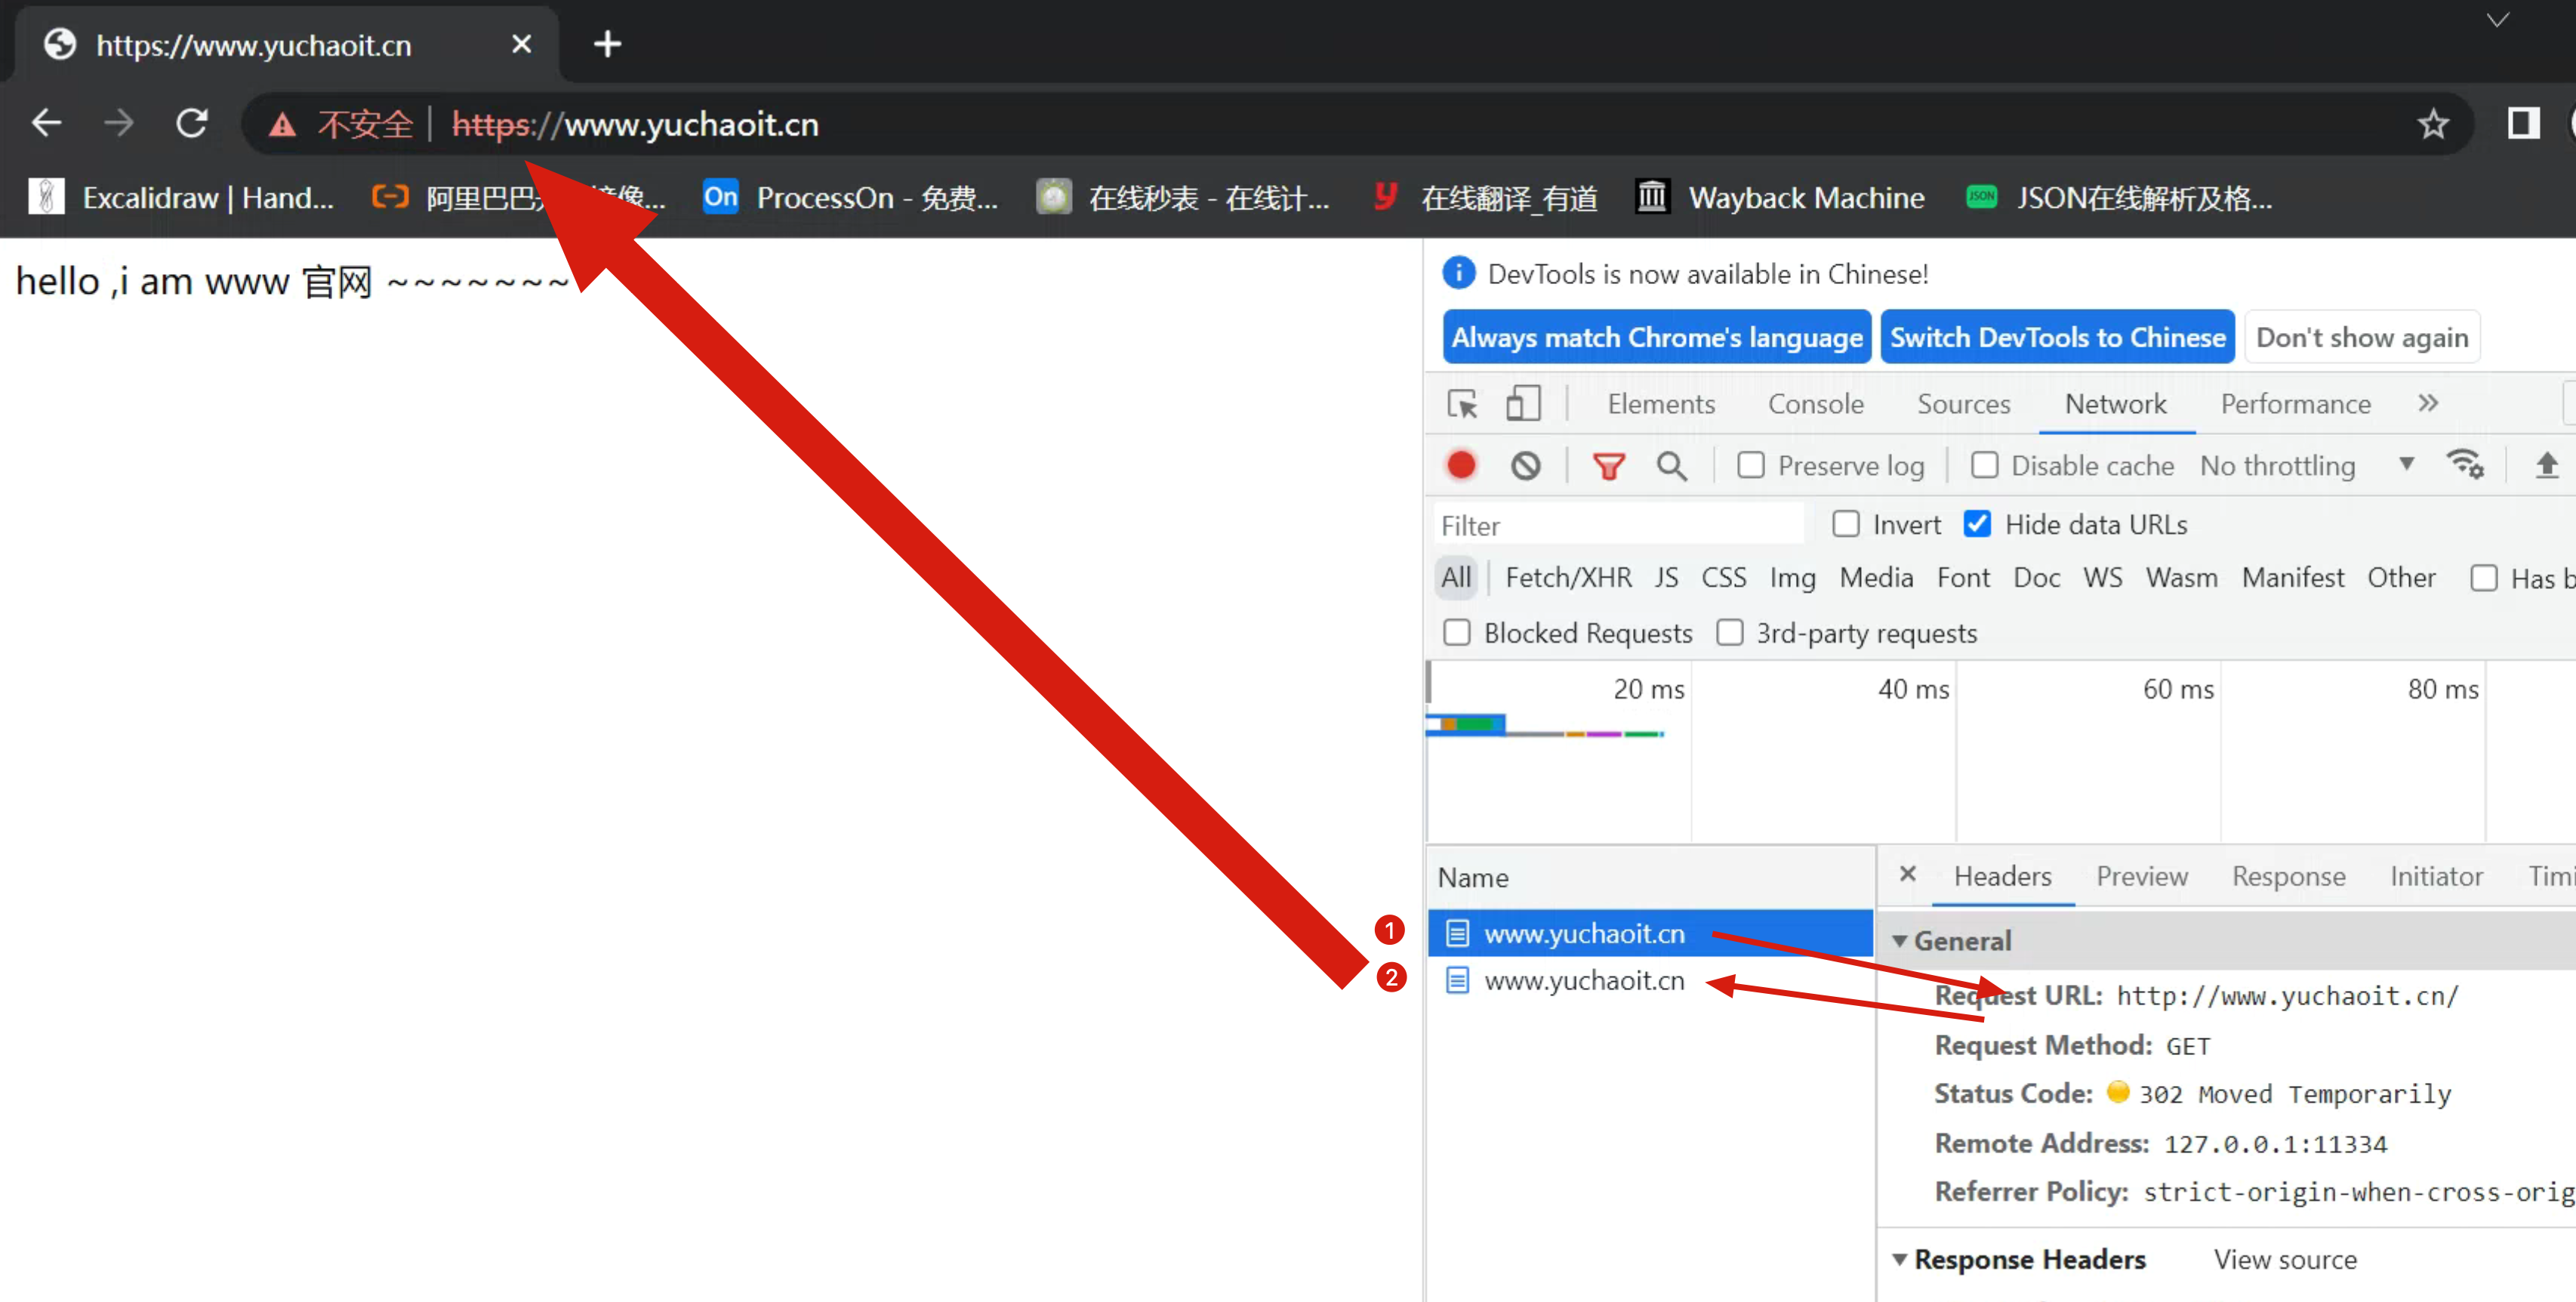Show more DevTools tabs chevron

(x=2428, y=403)
